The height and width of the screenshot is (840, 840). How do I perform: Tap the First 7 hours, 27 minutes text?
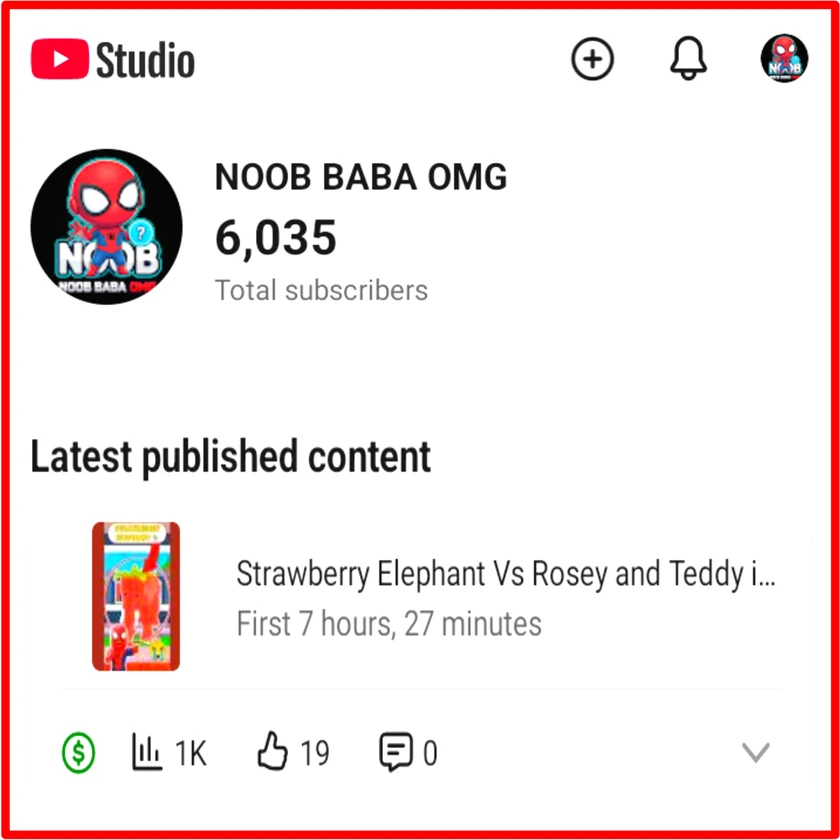tap(389, 624)
